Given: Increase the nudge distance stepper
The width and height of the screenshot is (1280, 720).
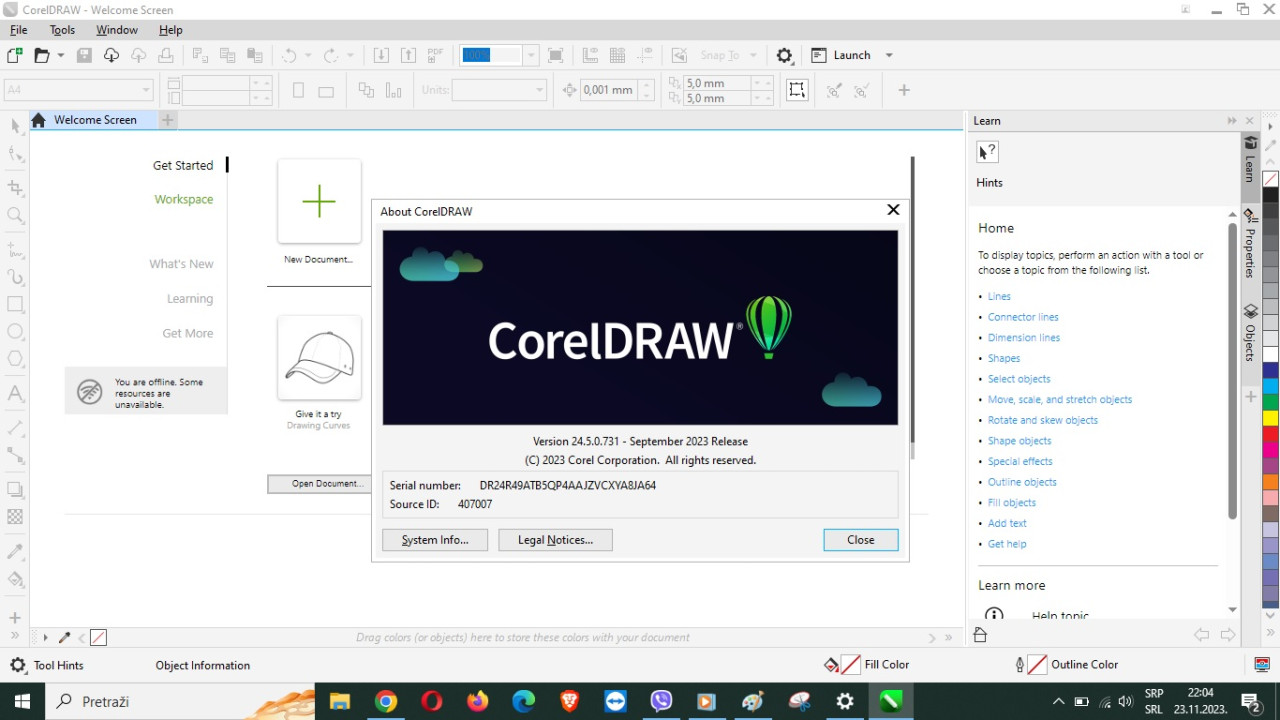Looking at the screenshot, I should click(x=647, y=84).
